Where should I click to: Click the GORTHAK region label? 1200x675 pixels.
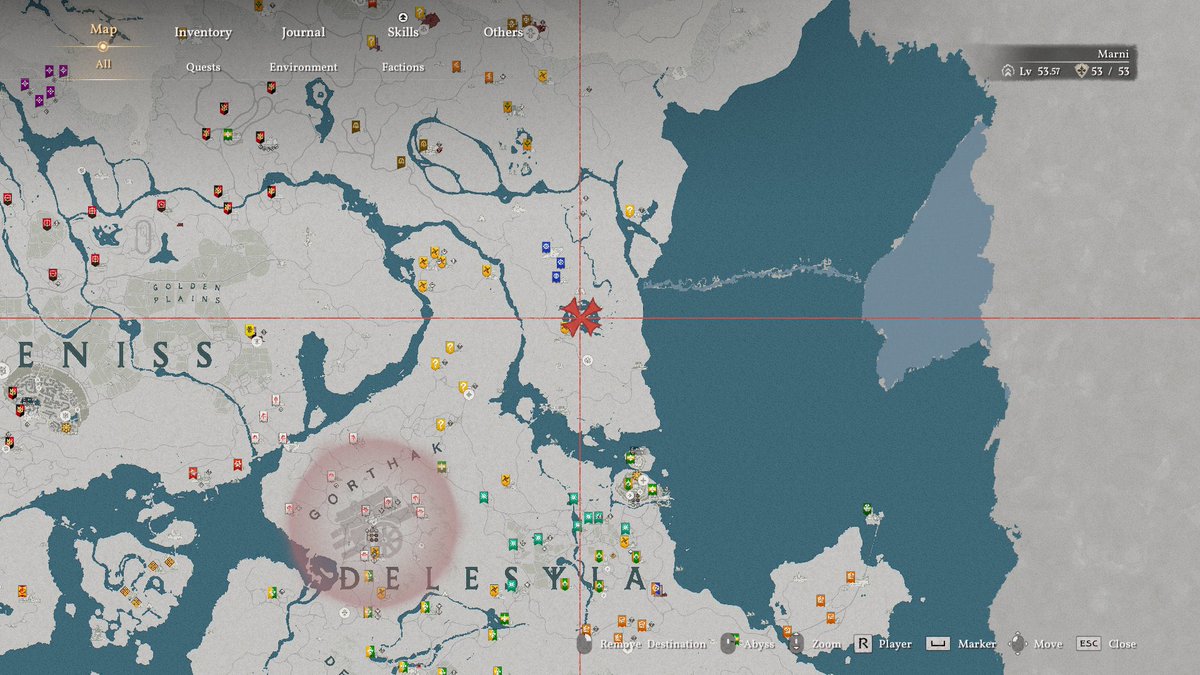[x=375, y=480]
